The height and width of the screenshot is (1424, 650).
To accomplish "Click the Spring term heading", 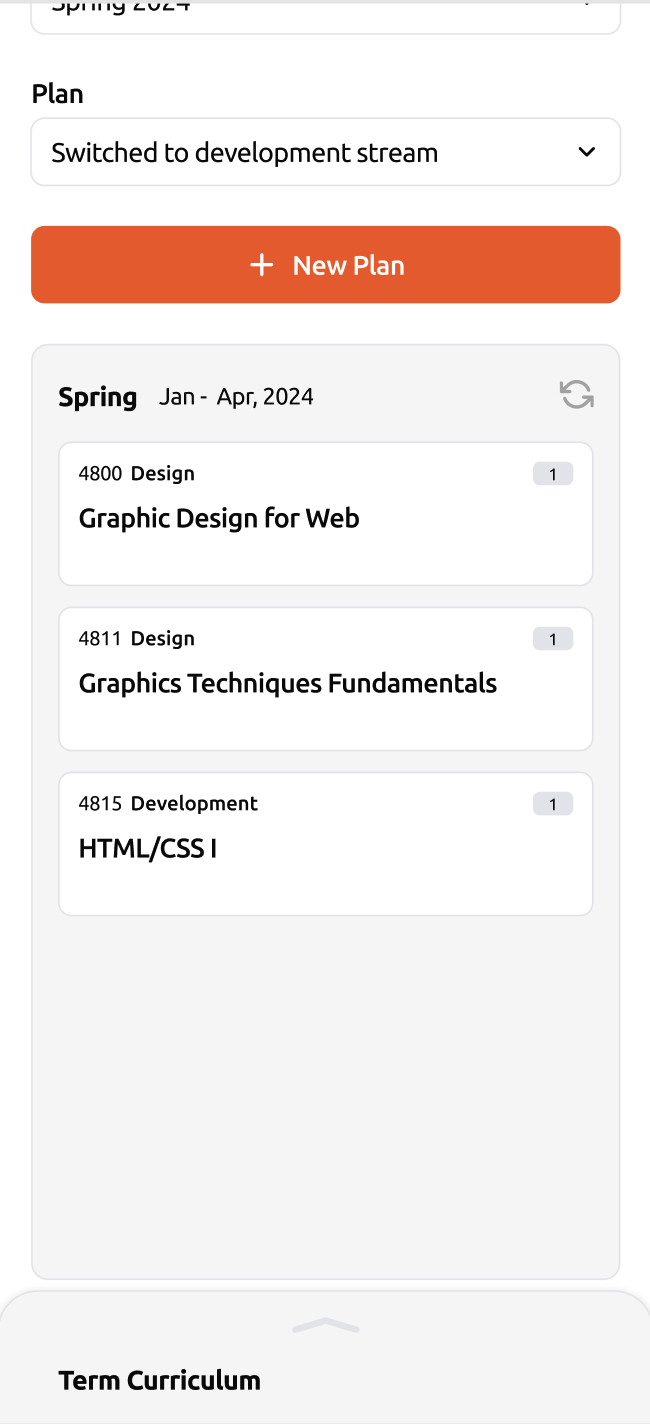I will click(x=97, y=397).
